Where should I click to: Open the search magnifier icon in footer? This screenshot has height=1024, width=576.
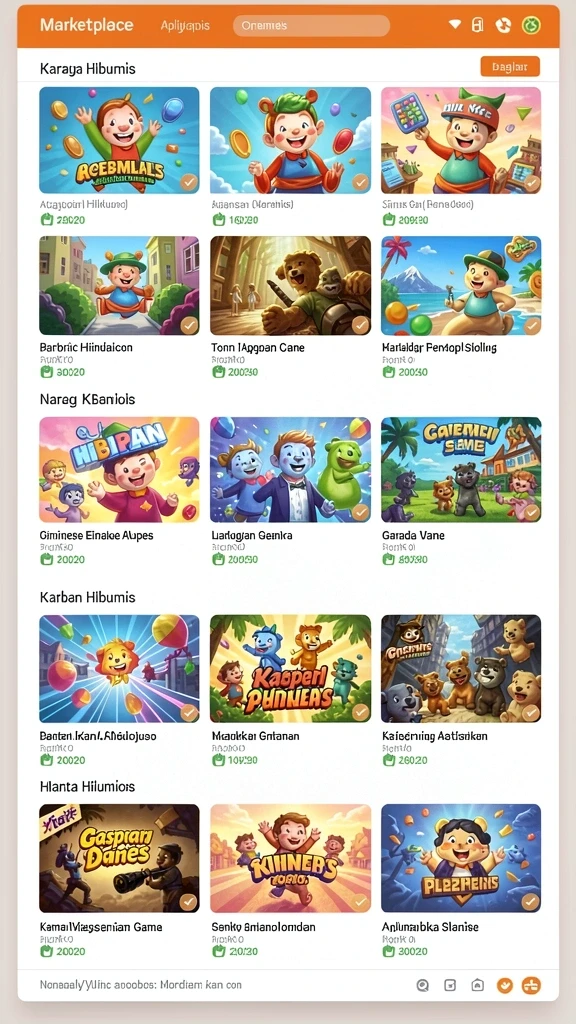pos(423,985)
